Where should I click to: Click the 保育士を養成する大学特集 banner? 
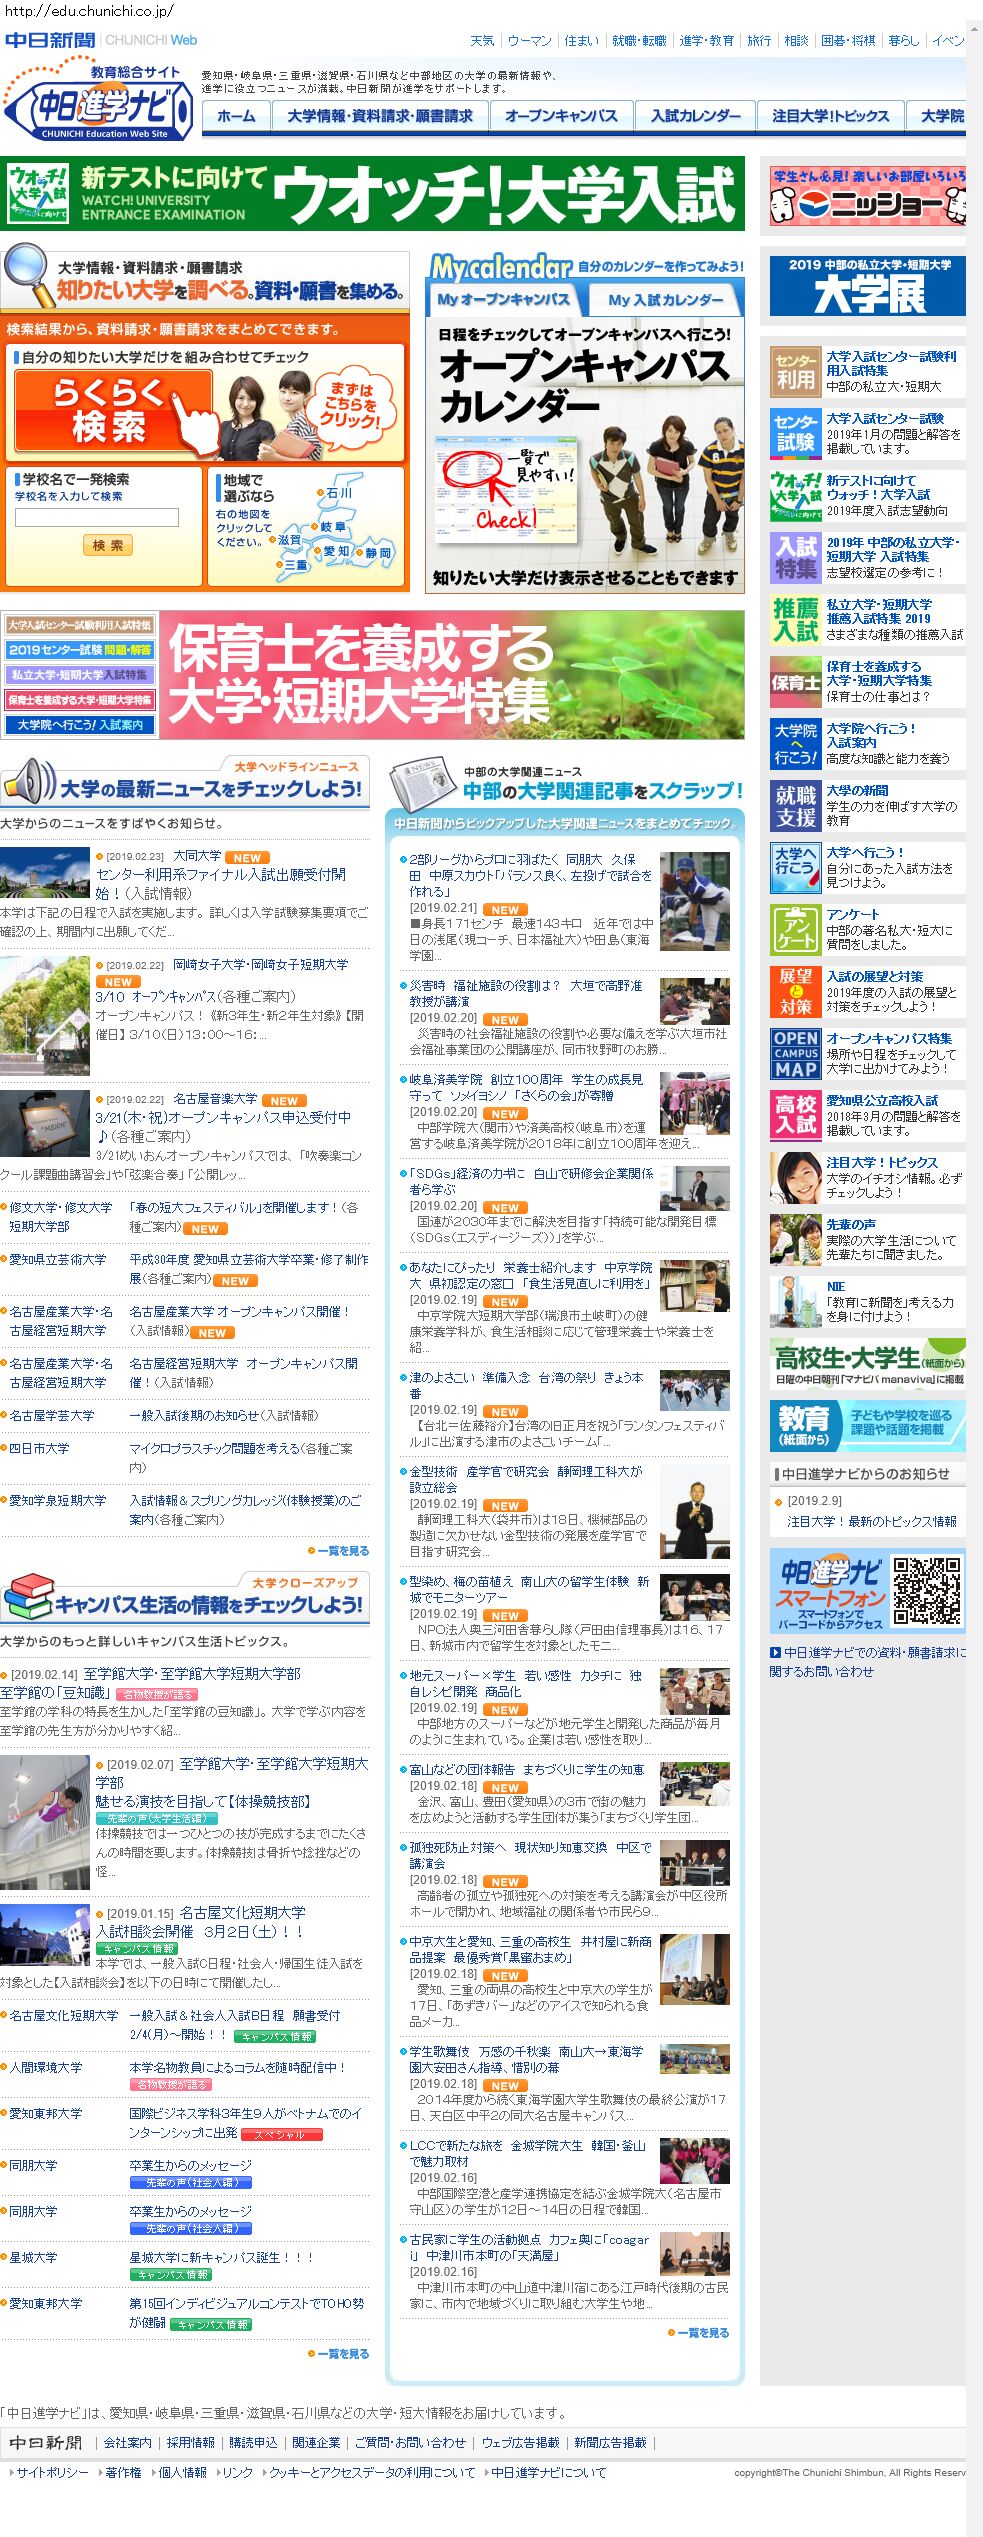pos(451,675)
